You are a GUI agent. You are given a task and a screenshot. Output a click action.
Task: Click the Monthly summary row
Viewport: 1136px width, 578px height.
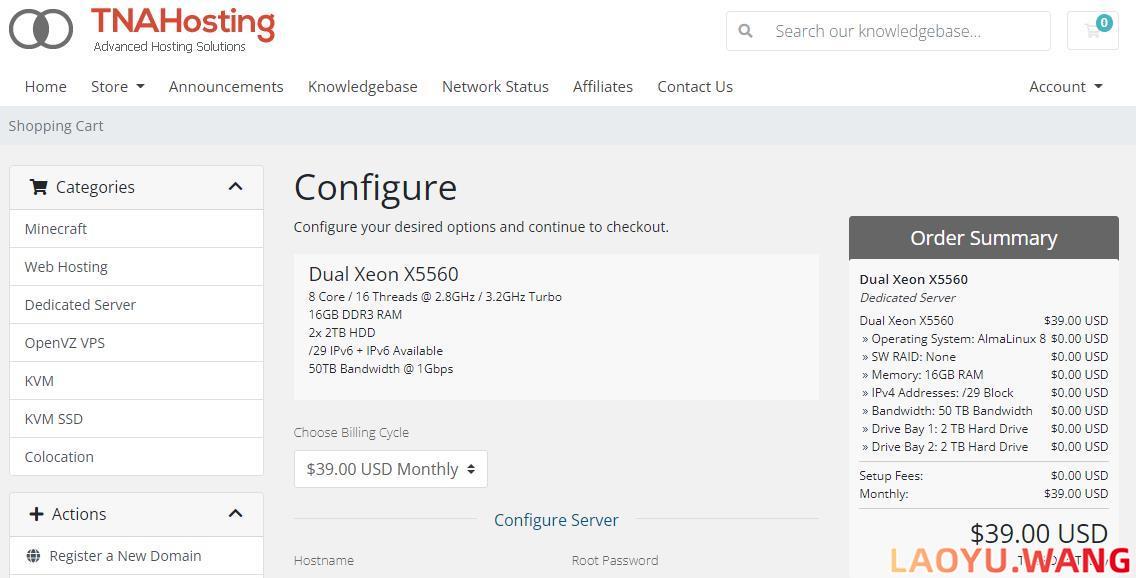[984, 494]
